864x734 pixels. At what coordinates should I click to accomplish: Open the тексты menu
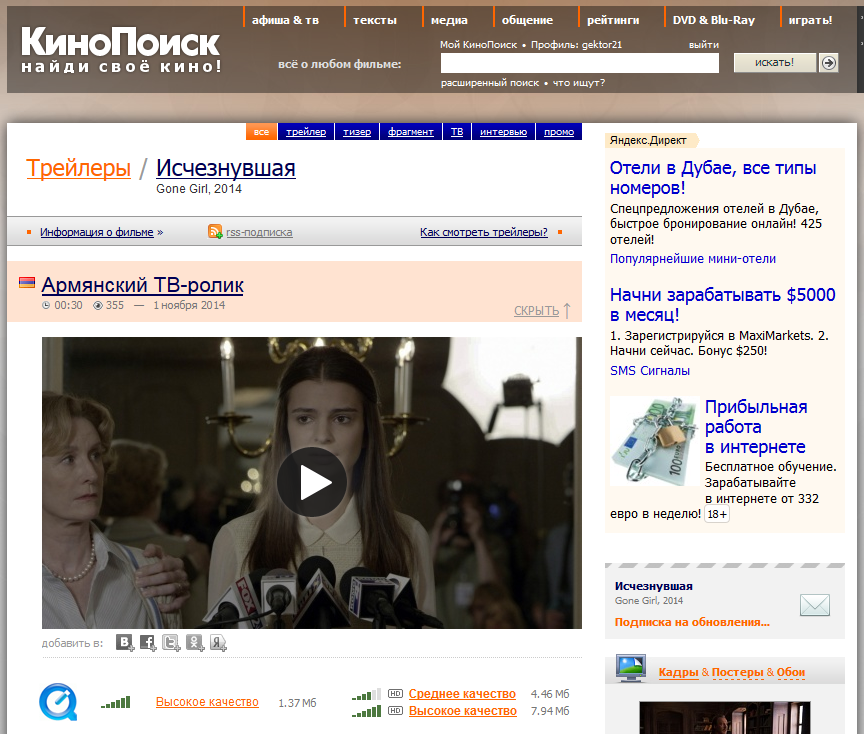click(x=375, y=20)
